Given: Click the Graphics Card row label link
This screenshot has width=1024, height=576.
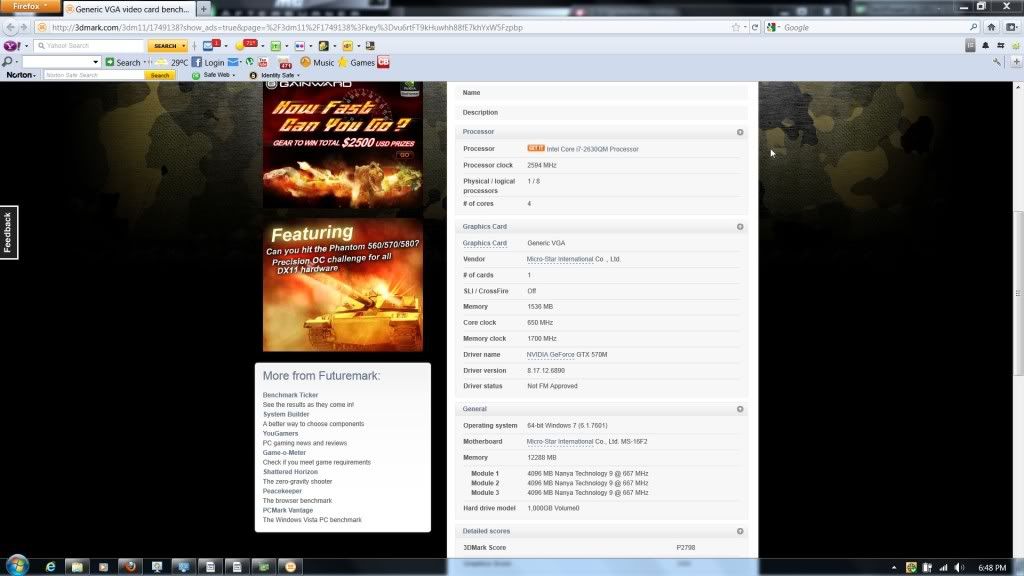Looking at the screenshot, I should [485, 243].
